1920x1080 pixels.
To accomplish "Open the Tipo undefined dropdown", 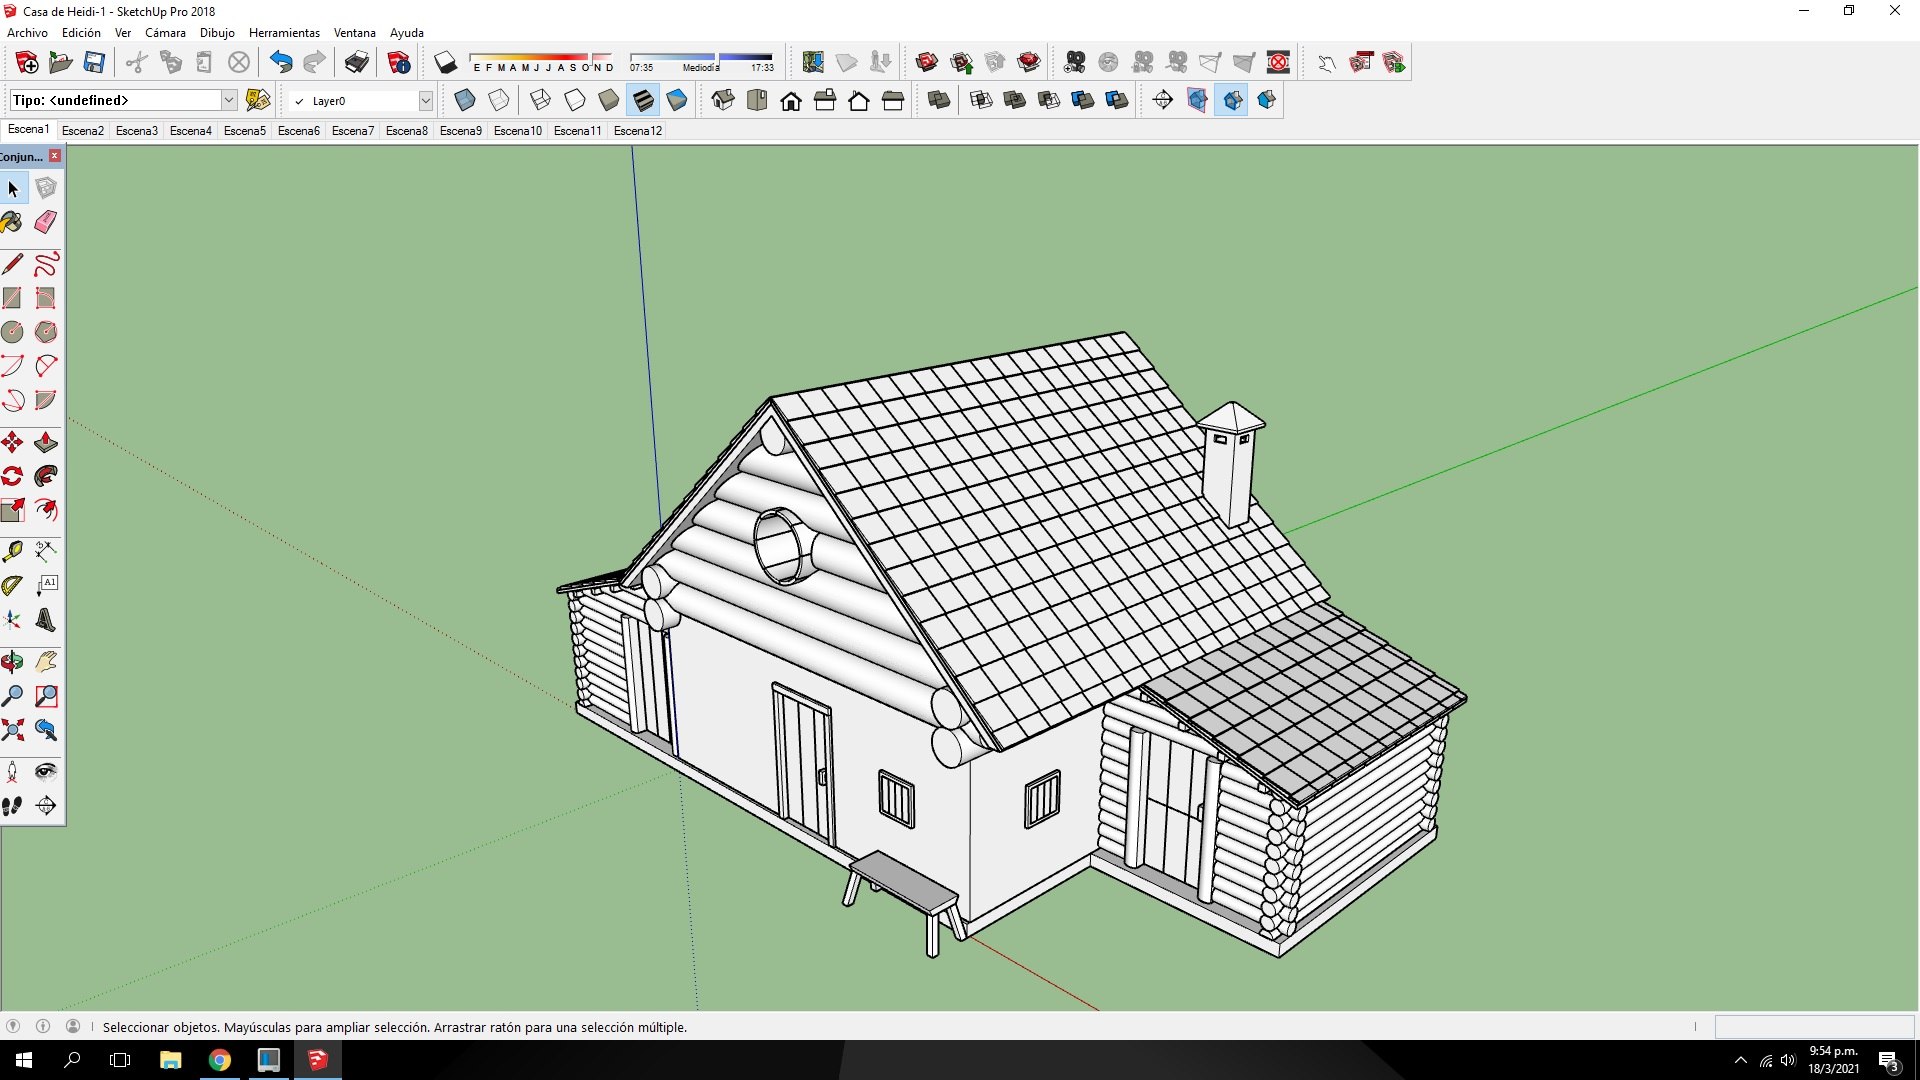I will pyautogui.click(x=229, y=100).
